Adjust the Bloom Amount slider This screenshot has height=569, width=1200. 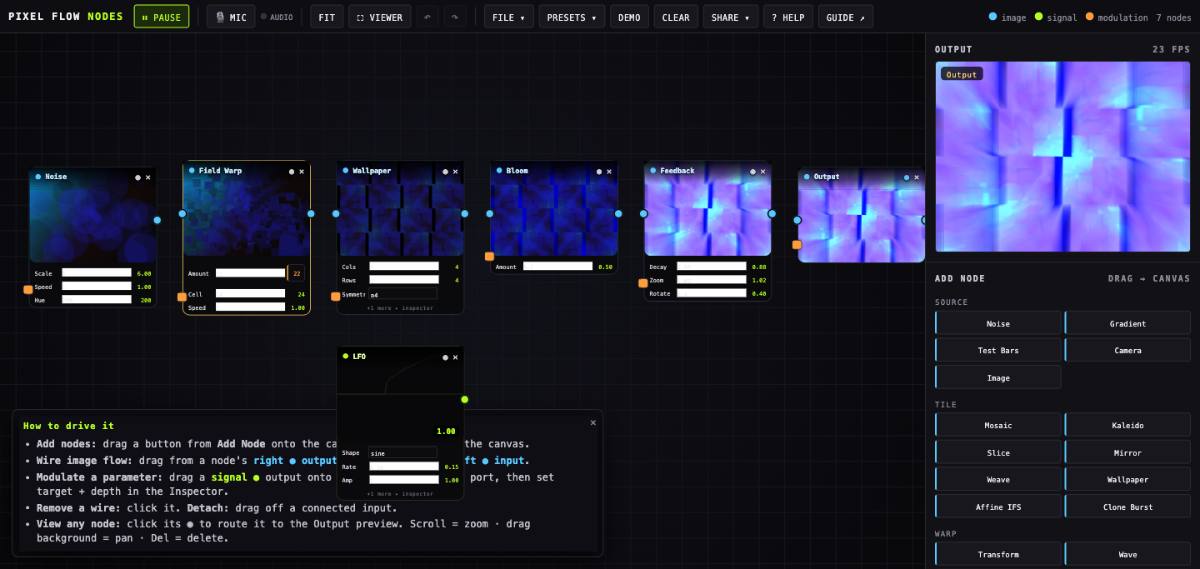[557, 266]
